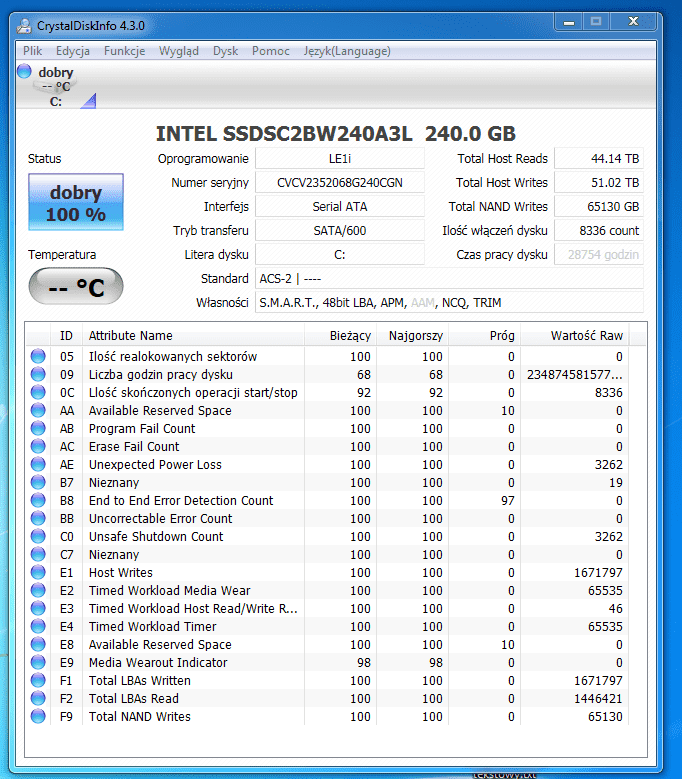
Task: Click status orb for E4 Timed Workload Timer
Action: pyautogui.click(x=38, y=626)
